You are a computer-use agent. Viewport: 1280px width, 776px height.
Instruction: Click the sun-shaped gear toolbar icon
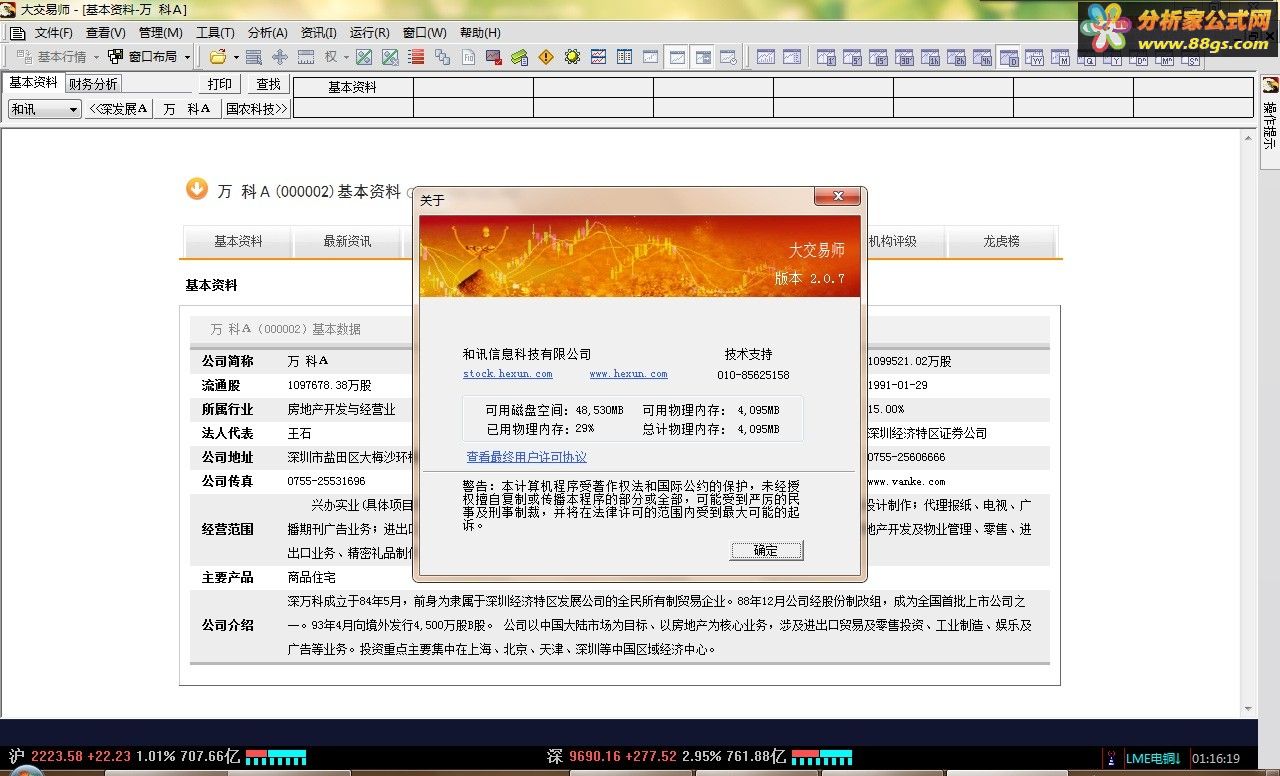572,57
